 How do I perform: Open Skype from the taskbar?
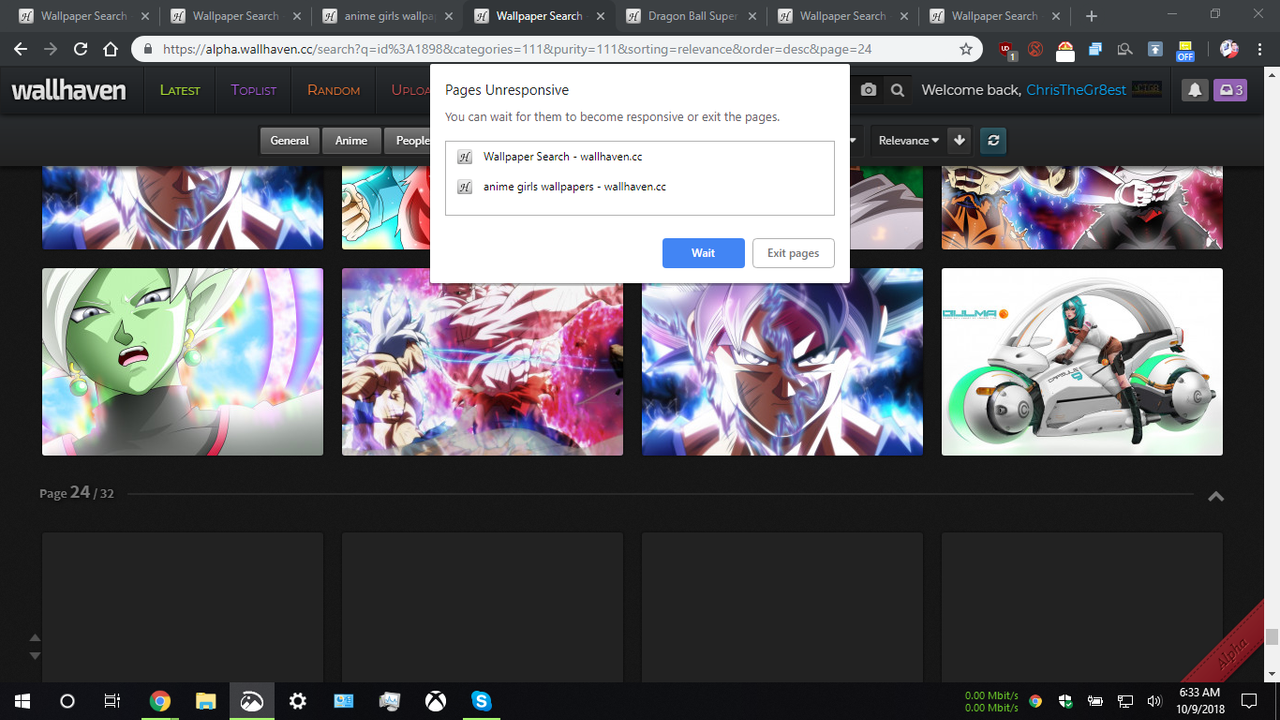tap(481, 701)
